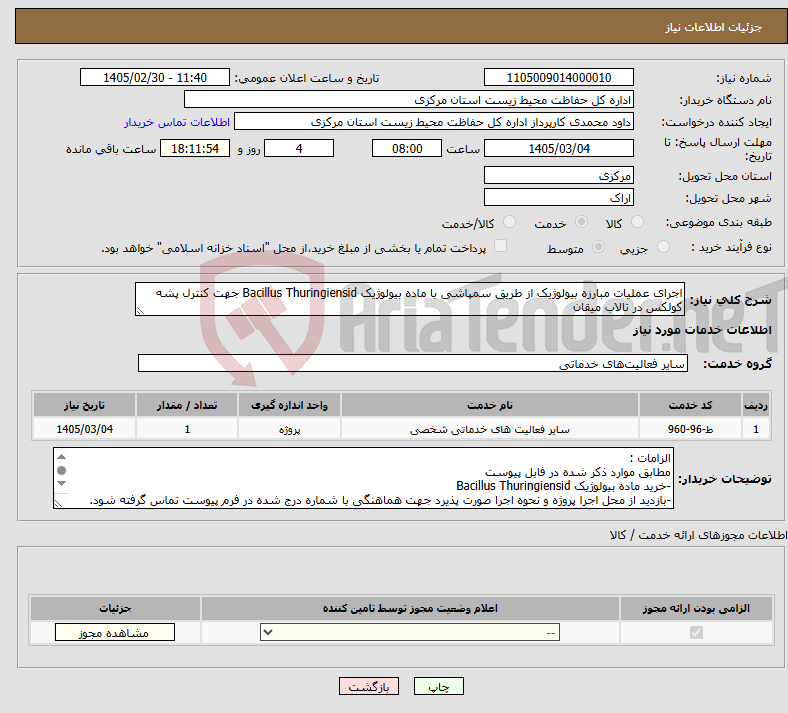The width and height of the screenshot is (788, 713).
Task: Select the خدمت radio button
Action: click(x=581, y=222)
